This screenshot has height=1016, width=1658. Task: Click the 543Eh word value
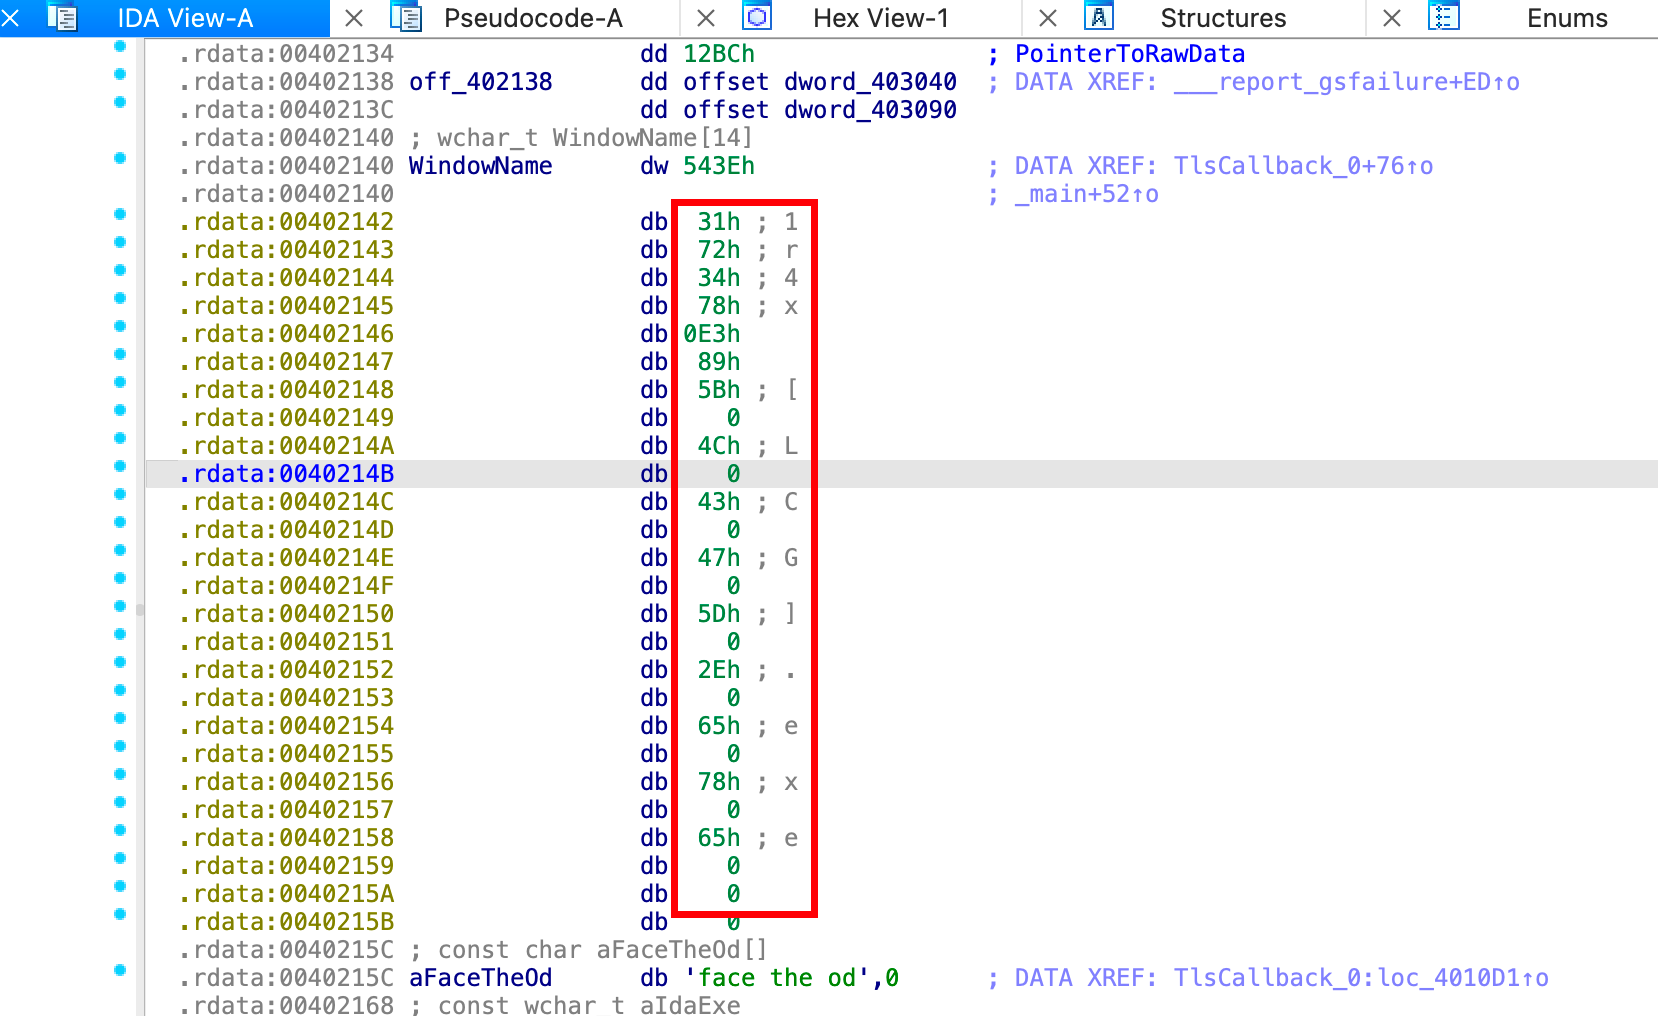(x=719, y=166)
